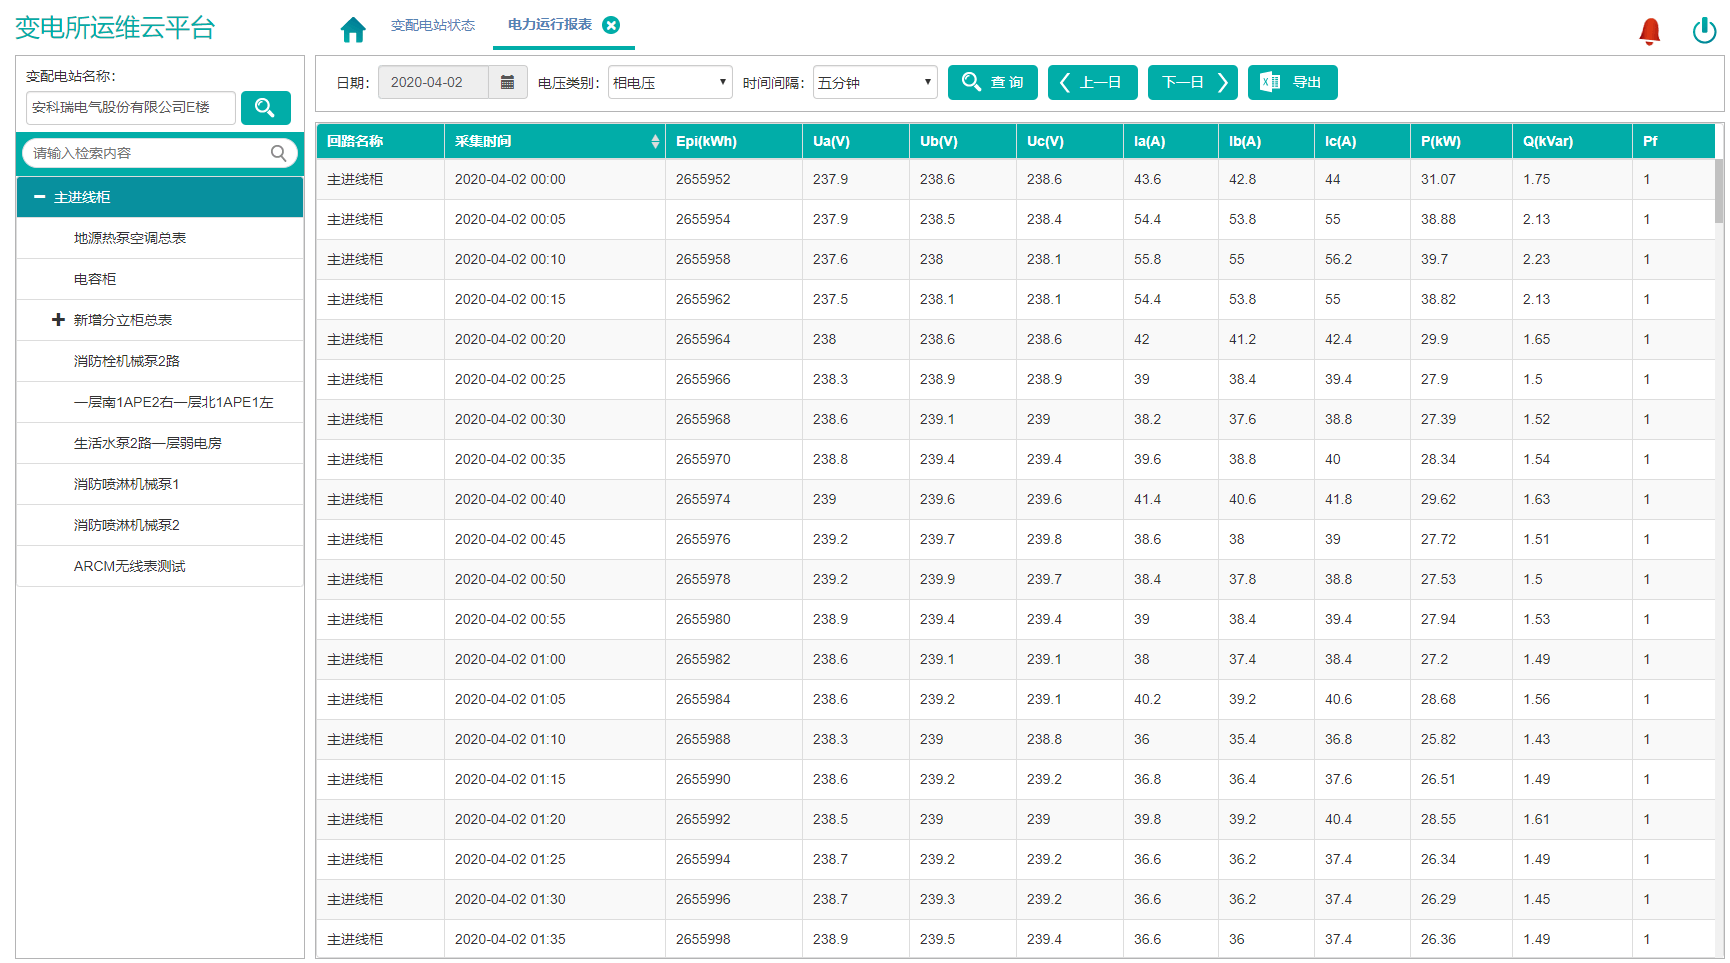1730x963 pixels.
Task: Click the power logout icon
Action: (x=1705, y=31)
